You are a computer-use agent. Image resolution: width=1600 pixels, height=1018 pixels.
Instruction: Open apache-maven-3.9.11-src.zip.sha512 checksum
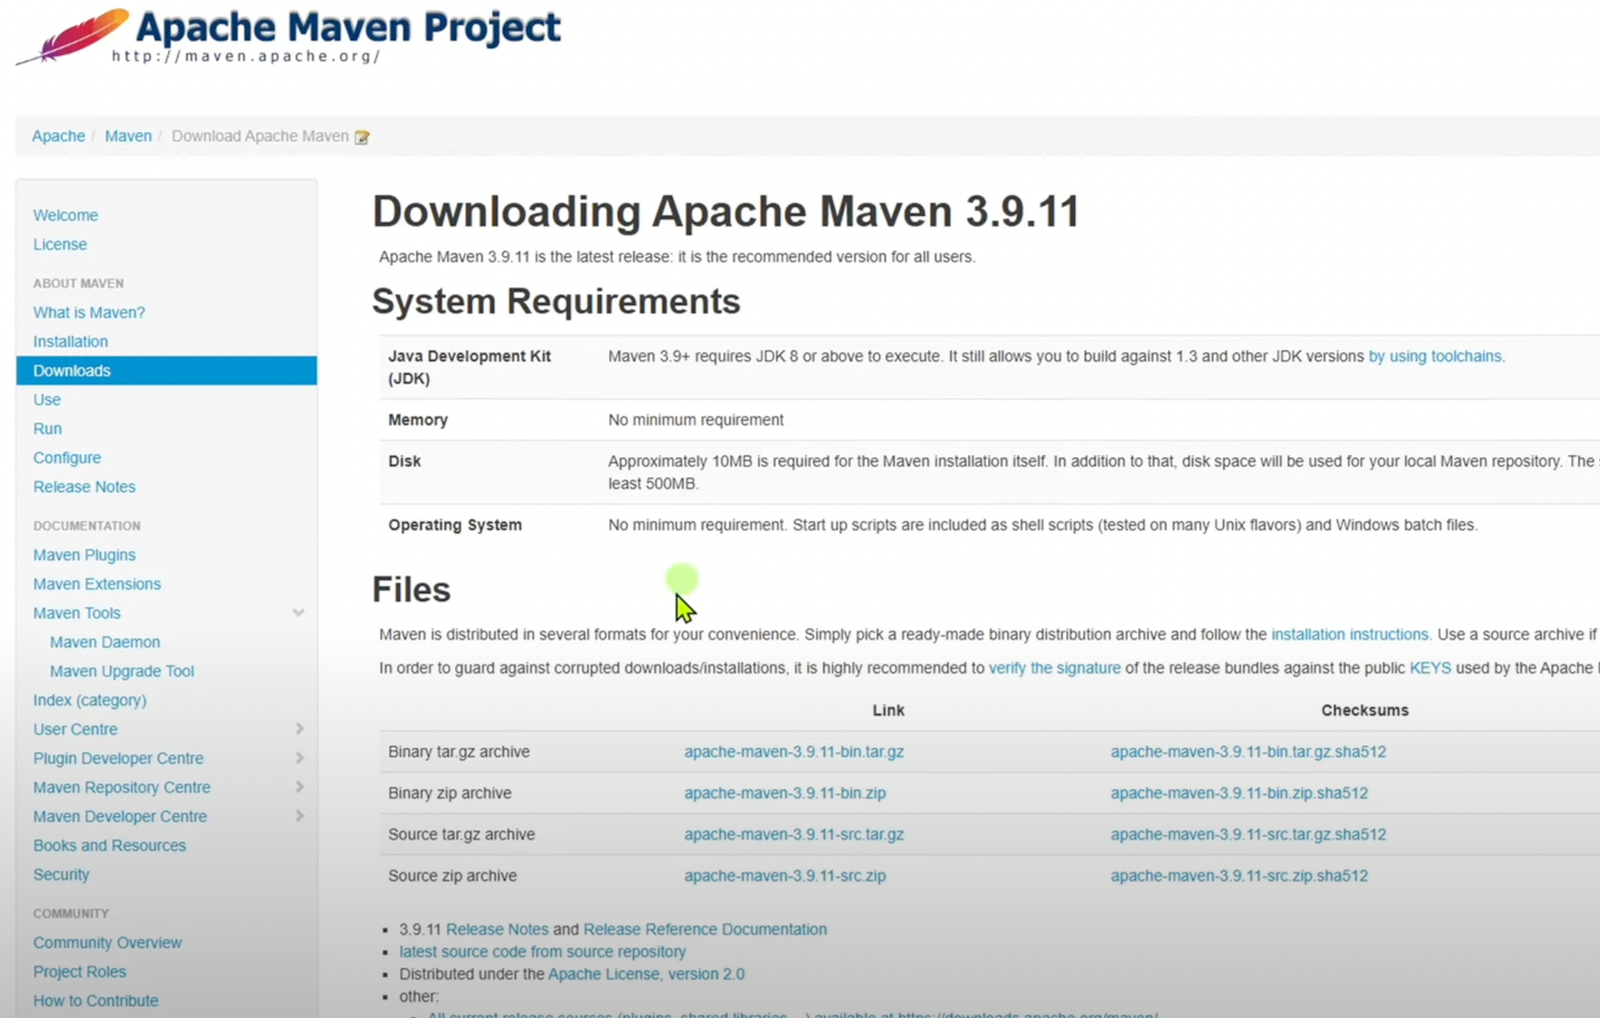coord(1239,875)
